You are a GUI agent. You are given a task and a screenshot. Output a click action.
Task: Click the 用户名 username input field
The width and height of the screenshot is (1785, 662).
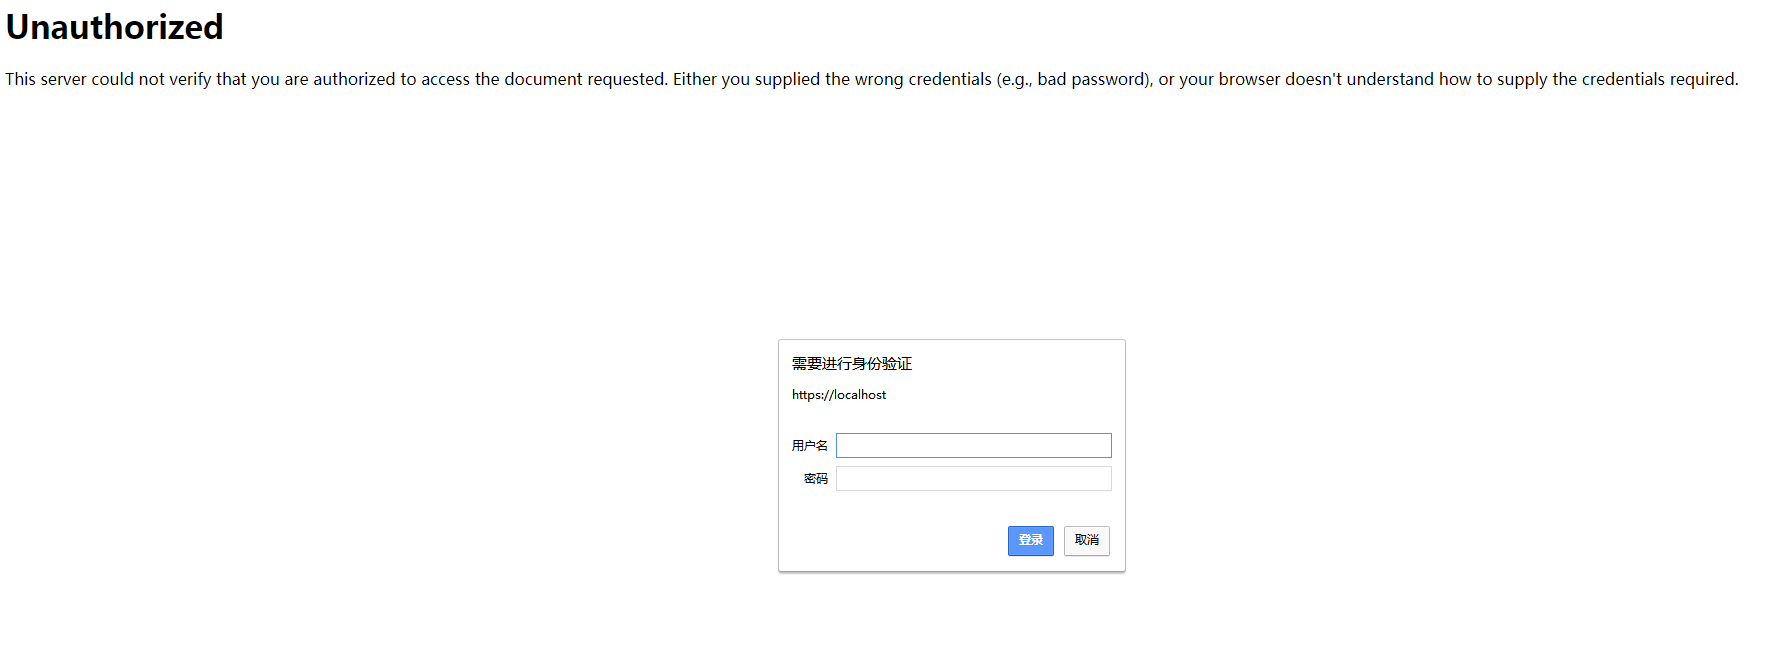tap(973, 445)
